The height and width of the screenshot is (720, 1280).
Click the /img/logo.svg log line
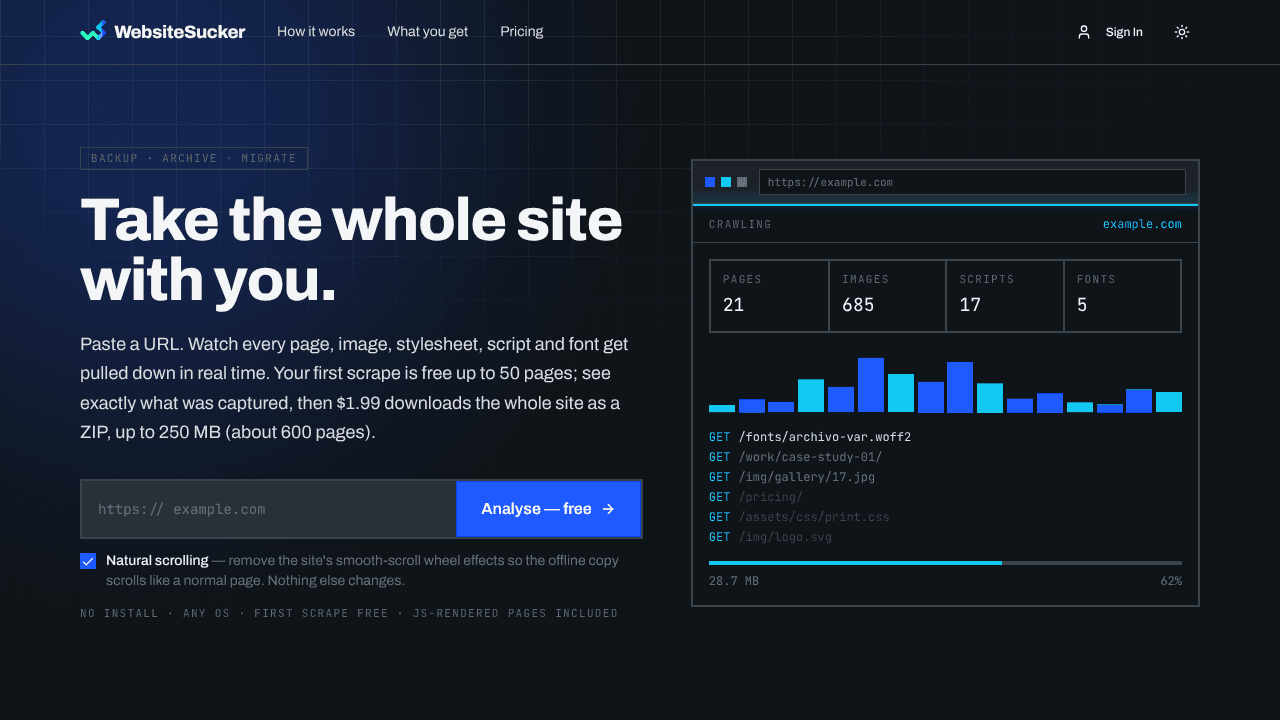coord(770,537)
